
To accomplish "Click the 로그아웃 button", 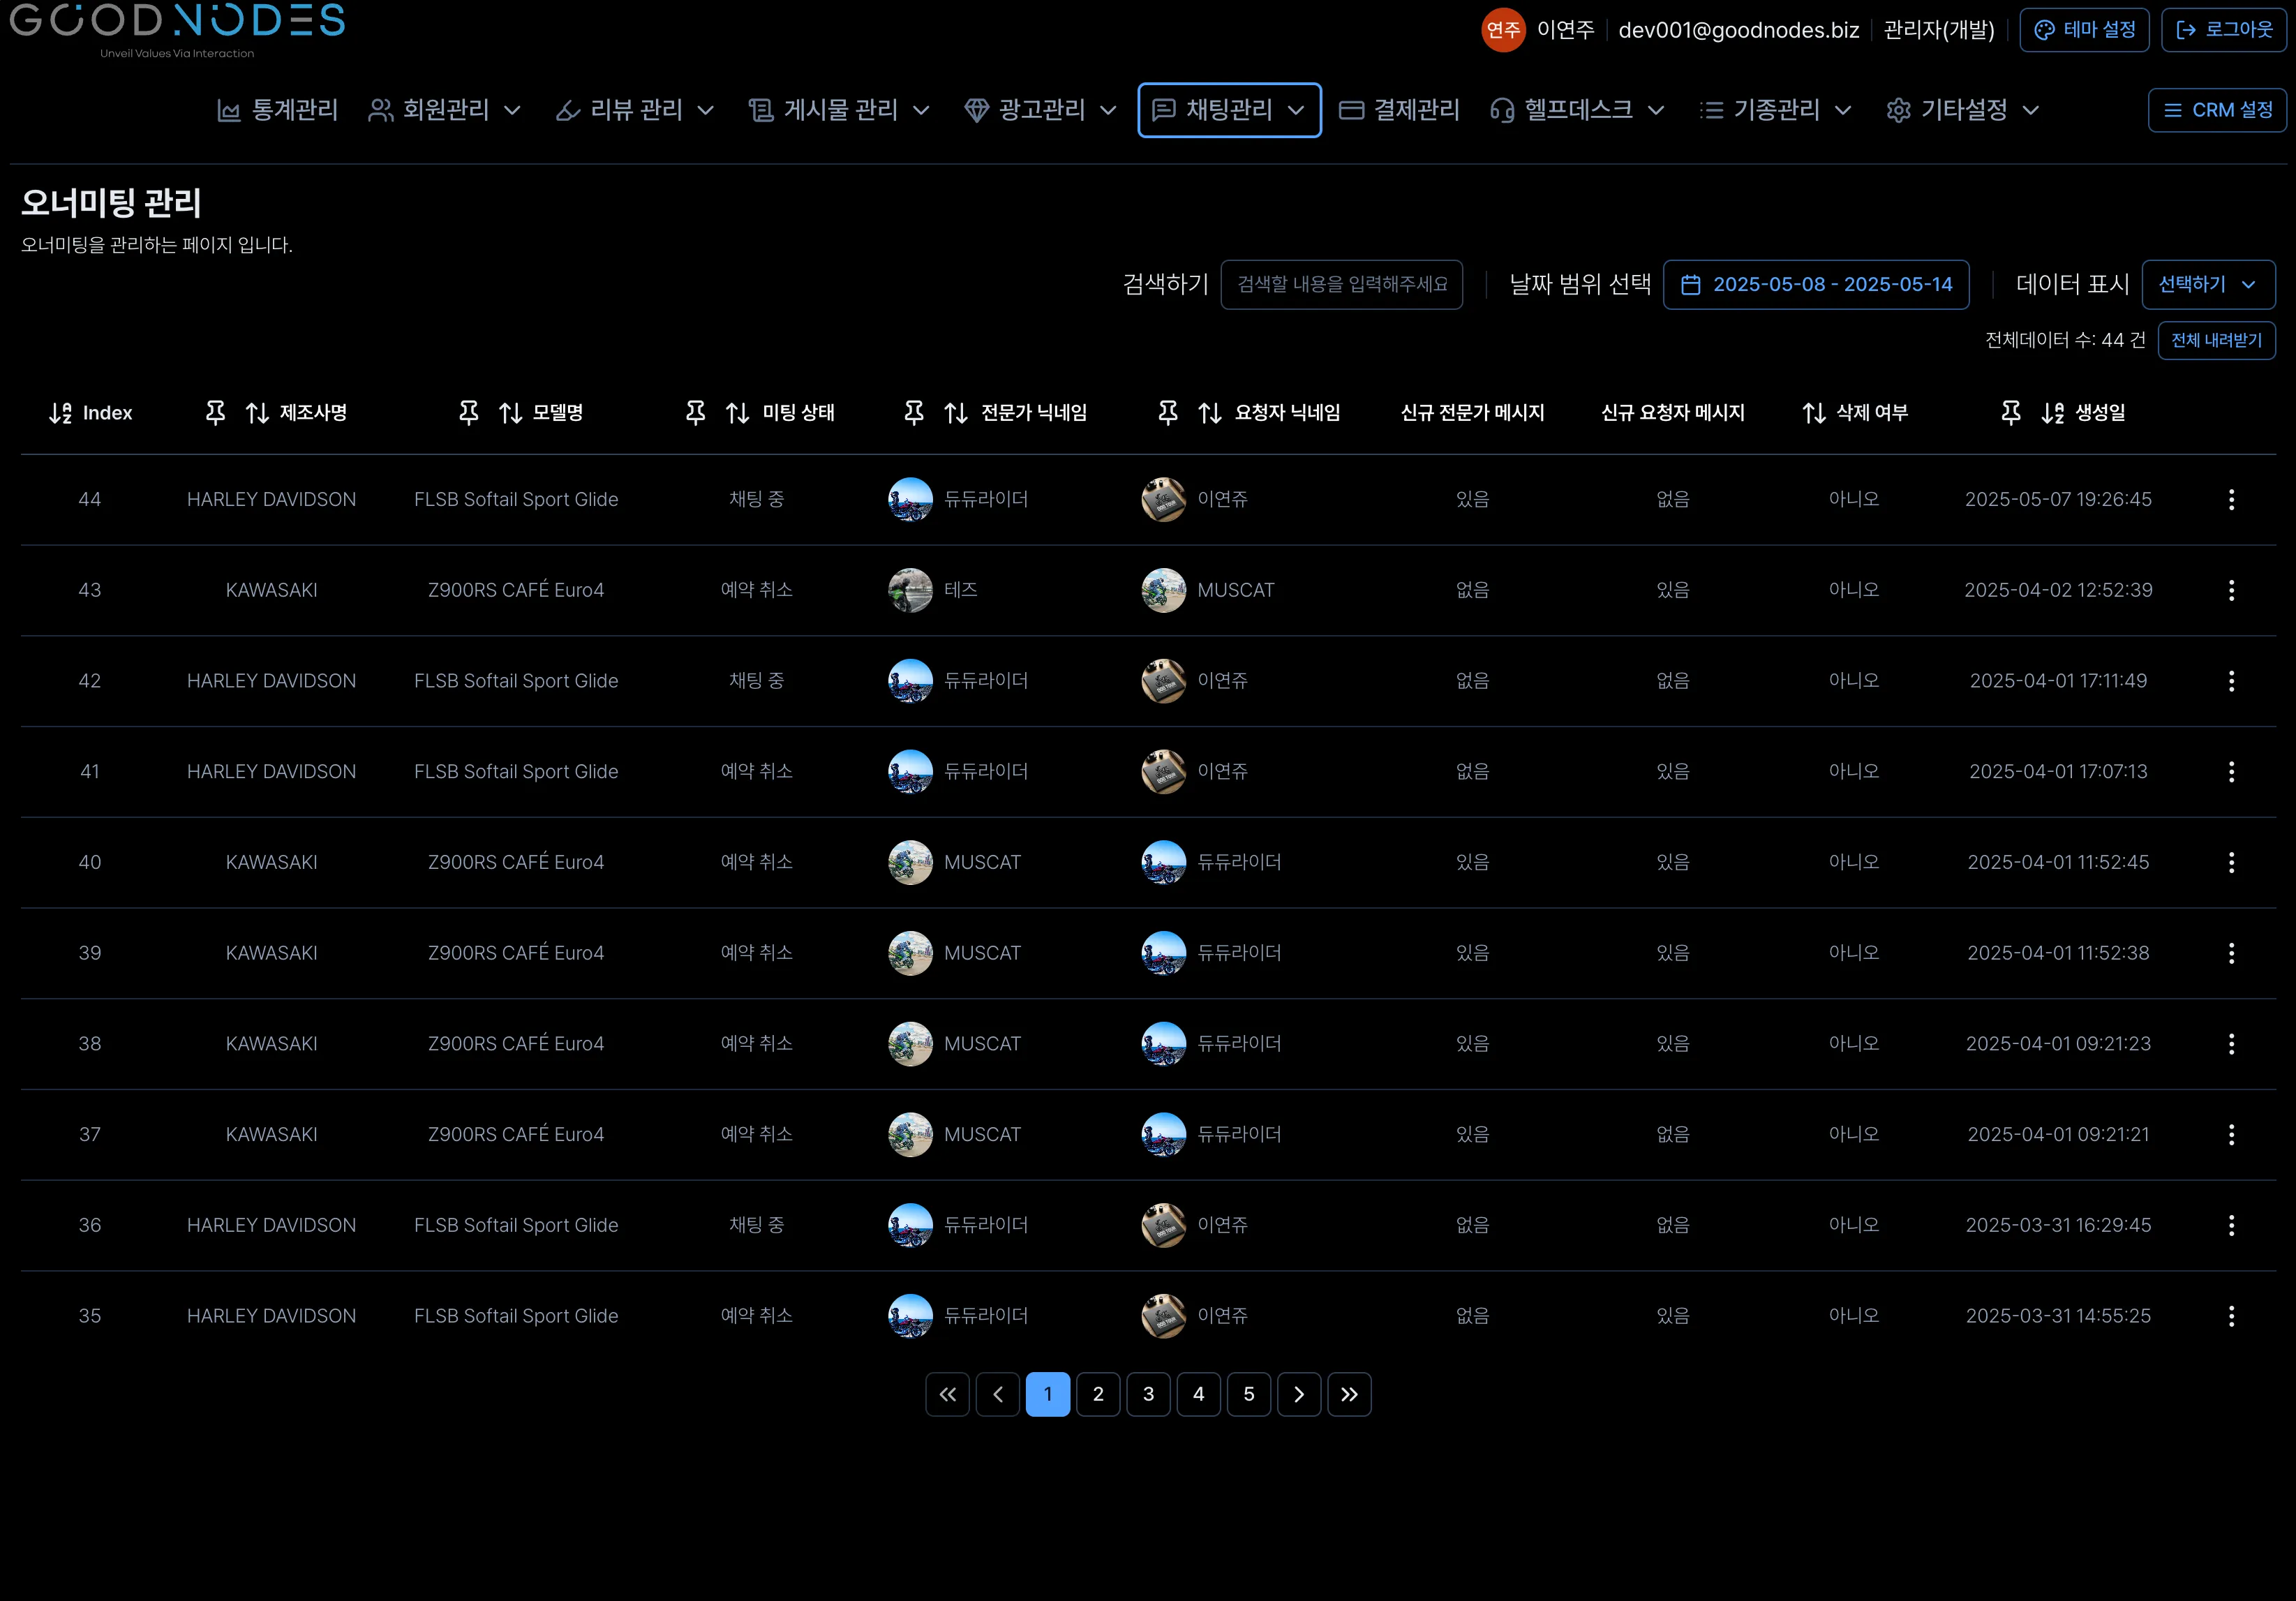I will pos(2224,30).
